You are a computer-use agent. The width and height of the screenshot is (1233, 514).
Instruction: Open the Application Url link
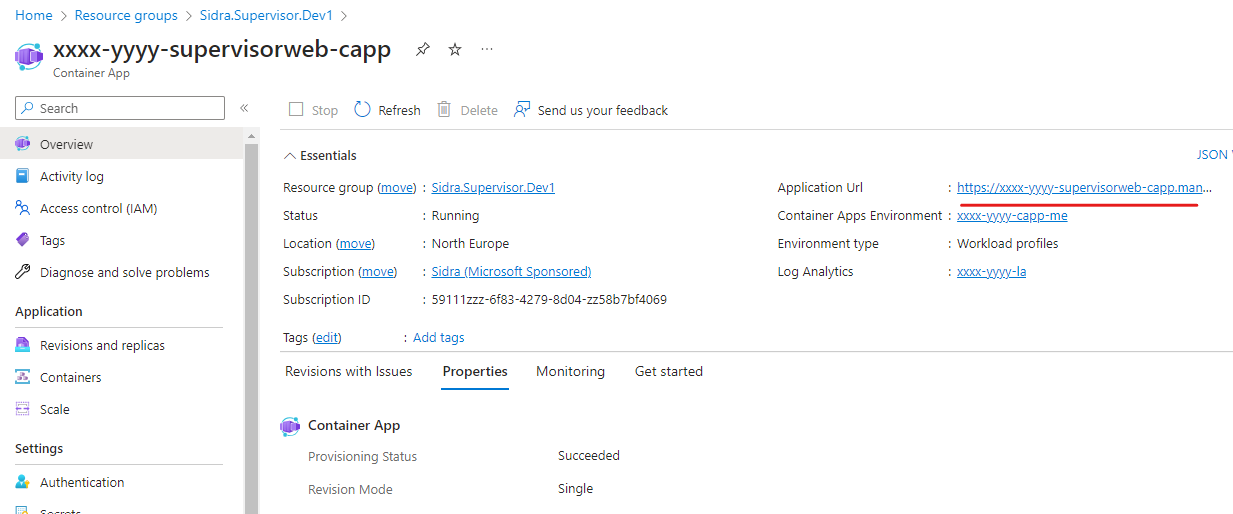tap(1084, 187)
